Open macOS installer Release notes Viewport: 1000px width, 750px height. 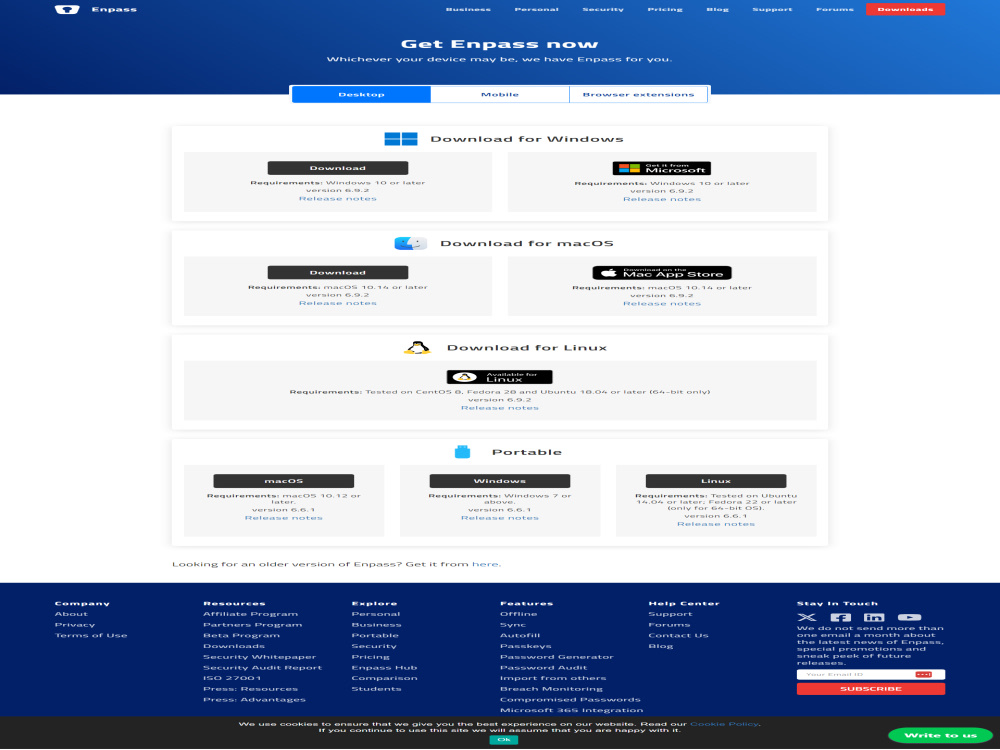pyautogui.click(x=337, y=303)
